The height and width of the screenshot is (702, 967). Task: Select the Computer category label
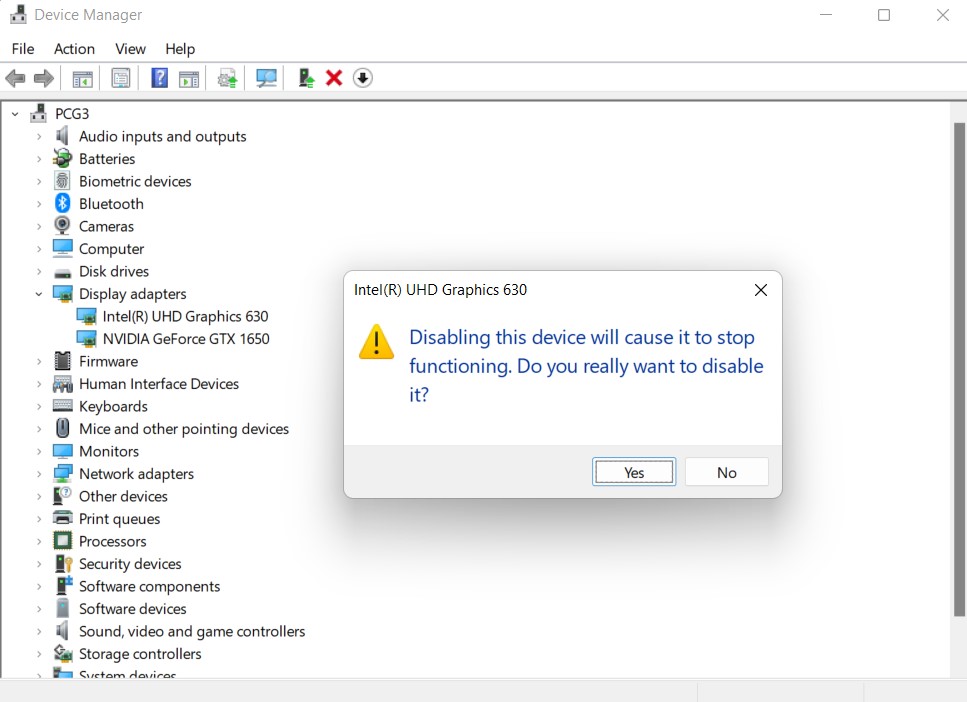[111, 249]
